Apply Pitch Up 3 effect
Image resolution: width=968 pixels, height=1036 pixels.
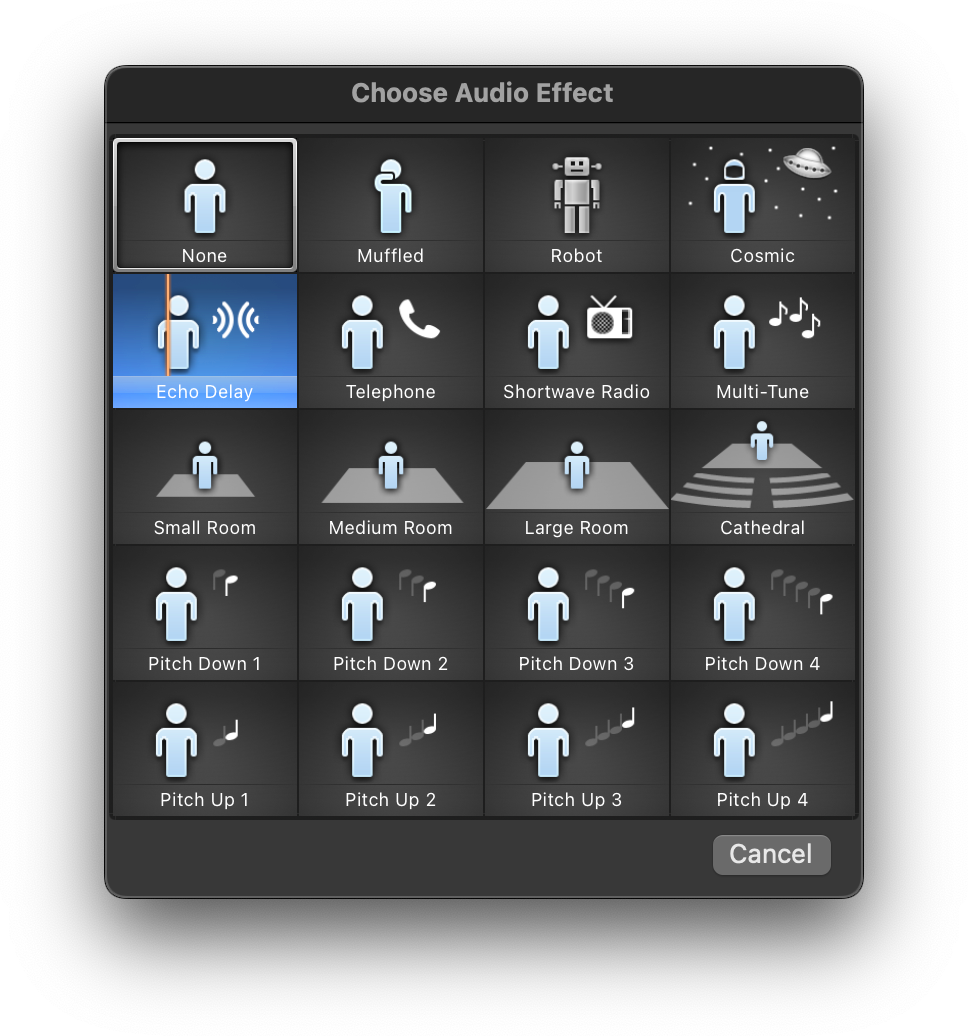click(x=576, y=749)
